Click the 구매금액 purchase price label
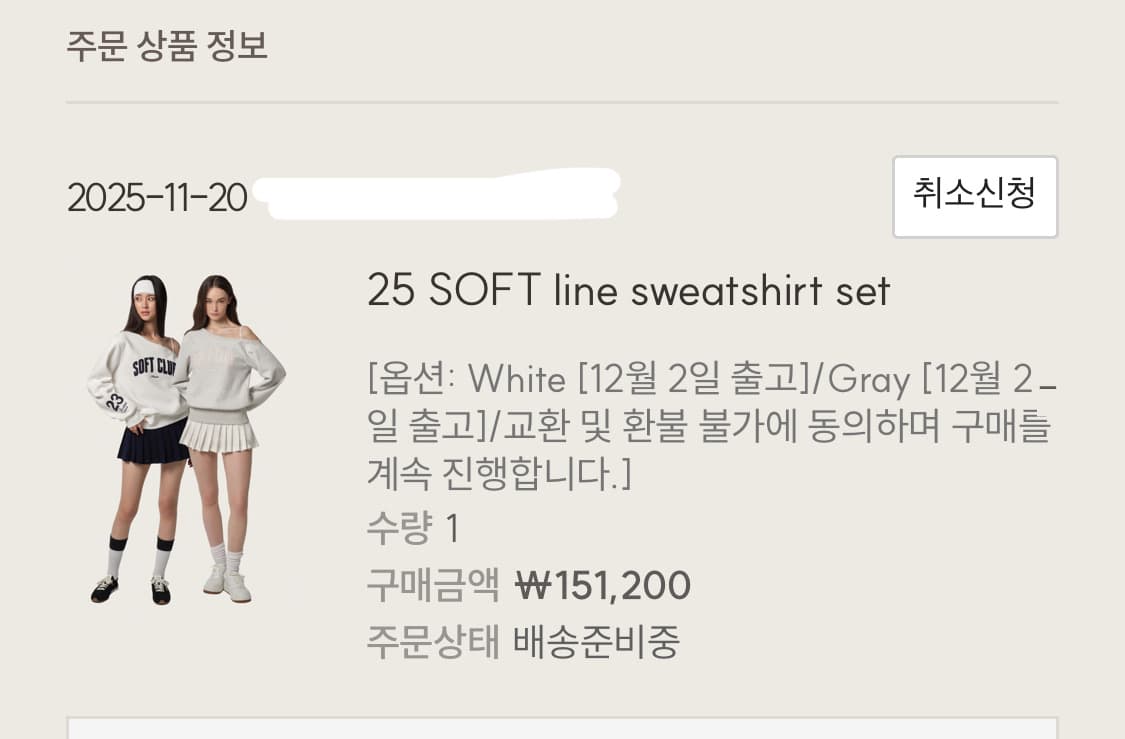Image resolution: width=1125 pixels, height=739 pixels. coord(432,585)
